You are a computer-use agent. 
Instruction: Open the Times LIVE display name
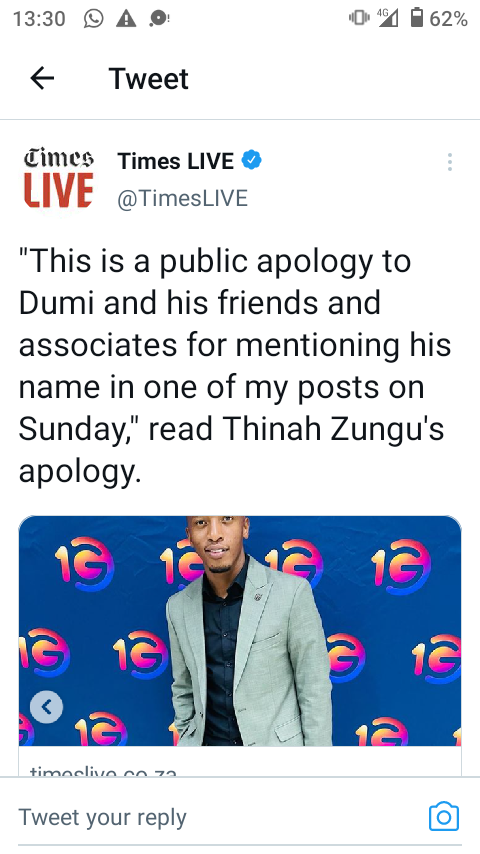175,161
